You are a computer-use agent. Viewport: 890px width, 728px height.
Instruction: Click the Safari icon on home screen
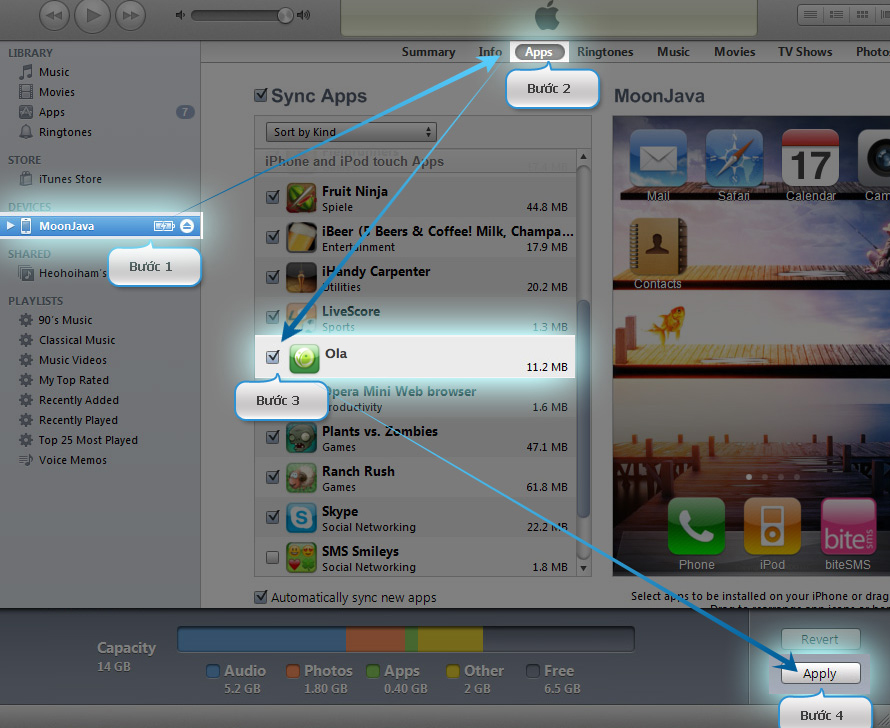coord(734,159)
